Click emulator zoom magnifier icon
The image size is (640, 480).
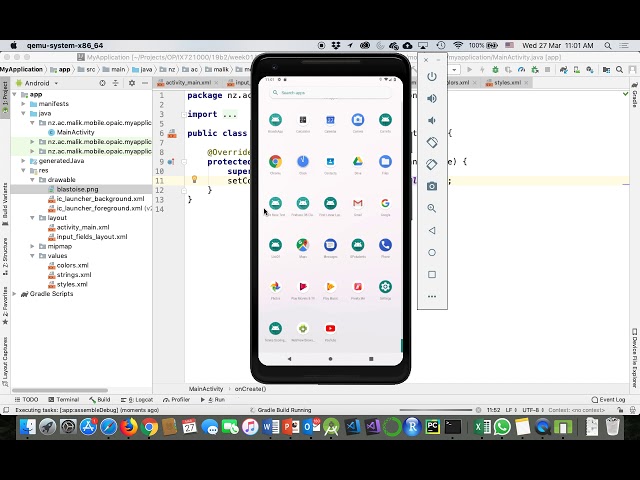pos(432,209)
